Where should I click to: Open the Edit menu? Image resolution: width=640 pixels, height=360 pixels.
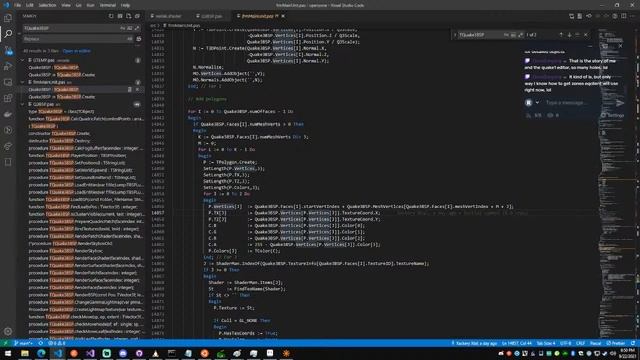[x=29, y=5]
